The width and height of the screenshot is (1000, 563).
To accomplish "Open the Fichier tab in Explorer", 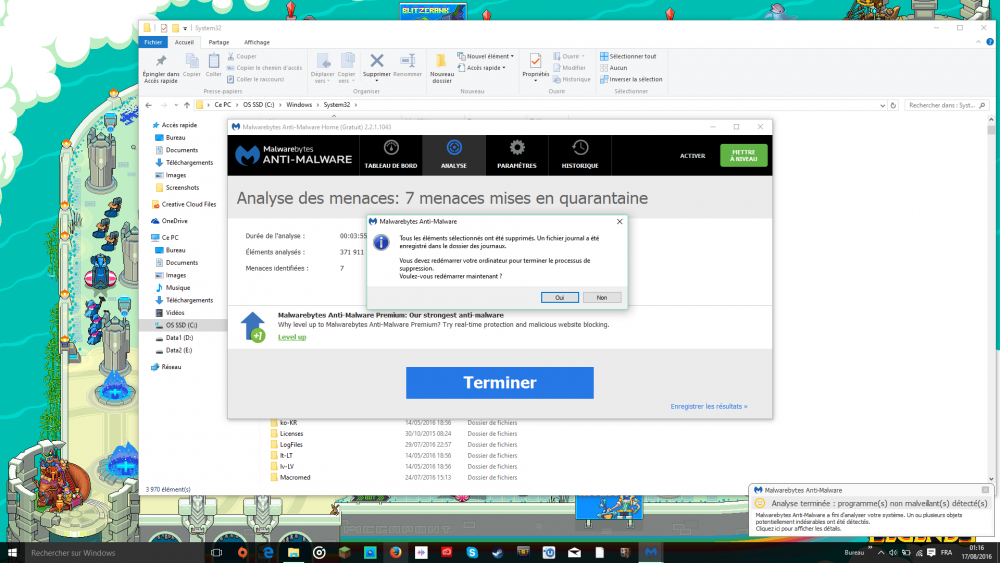I will tap(153, 42).
